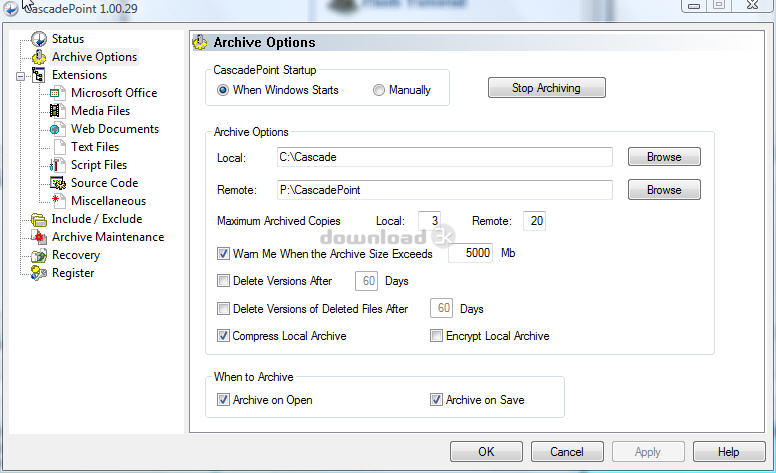Click the Archive Options panel header icon
The height and width of the screenshot is (473, 776).
pyautogui.click(x=200, y=43)
